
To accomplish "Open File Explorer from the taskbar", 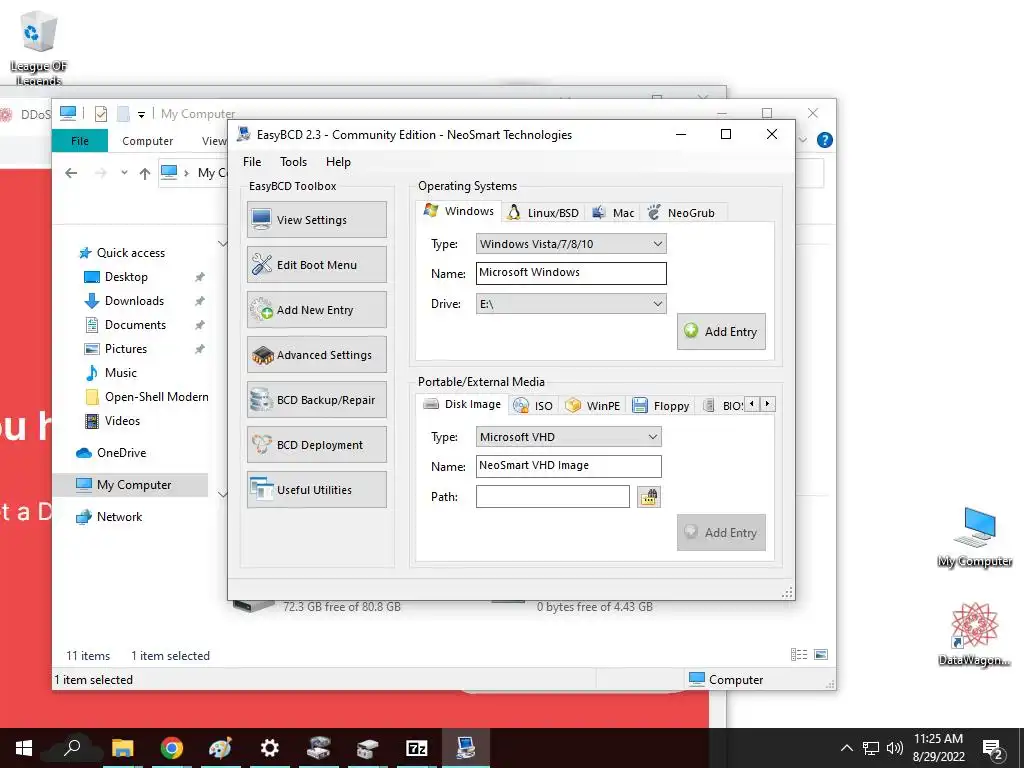I will click(123, 748).
